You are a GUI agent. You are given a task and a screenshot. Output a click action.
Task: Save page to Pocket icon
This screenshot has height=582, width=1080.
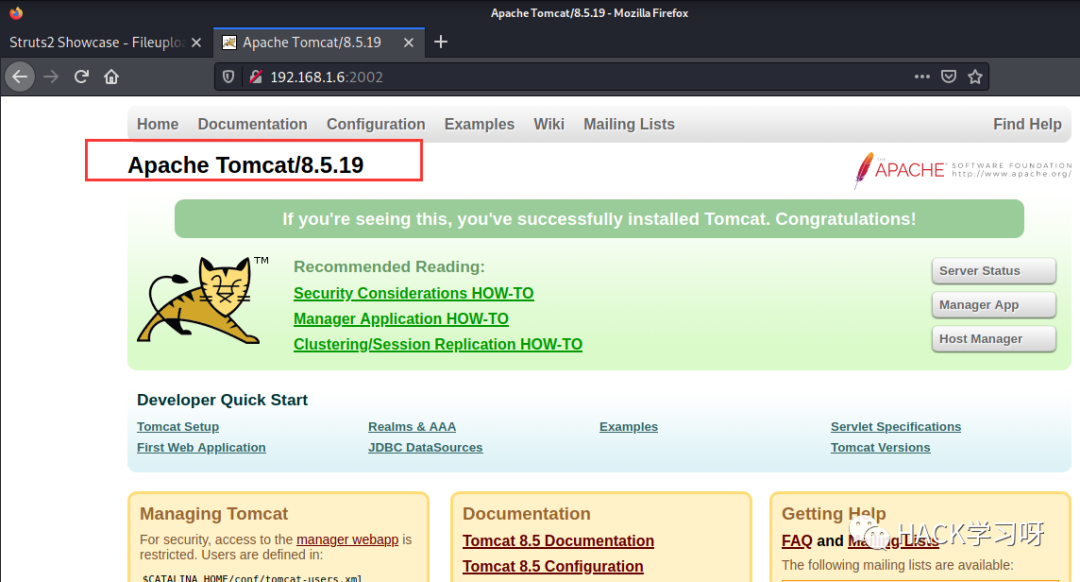[948, 76]
